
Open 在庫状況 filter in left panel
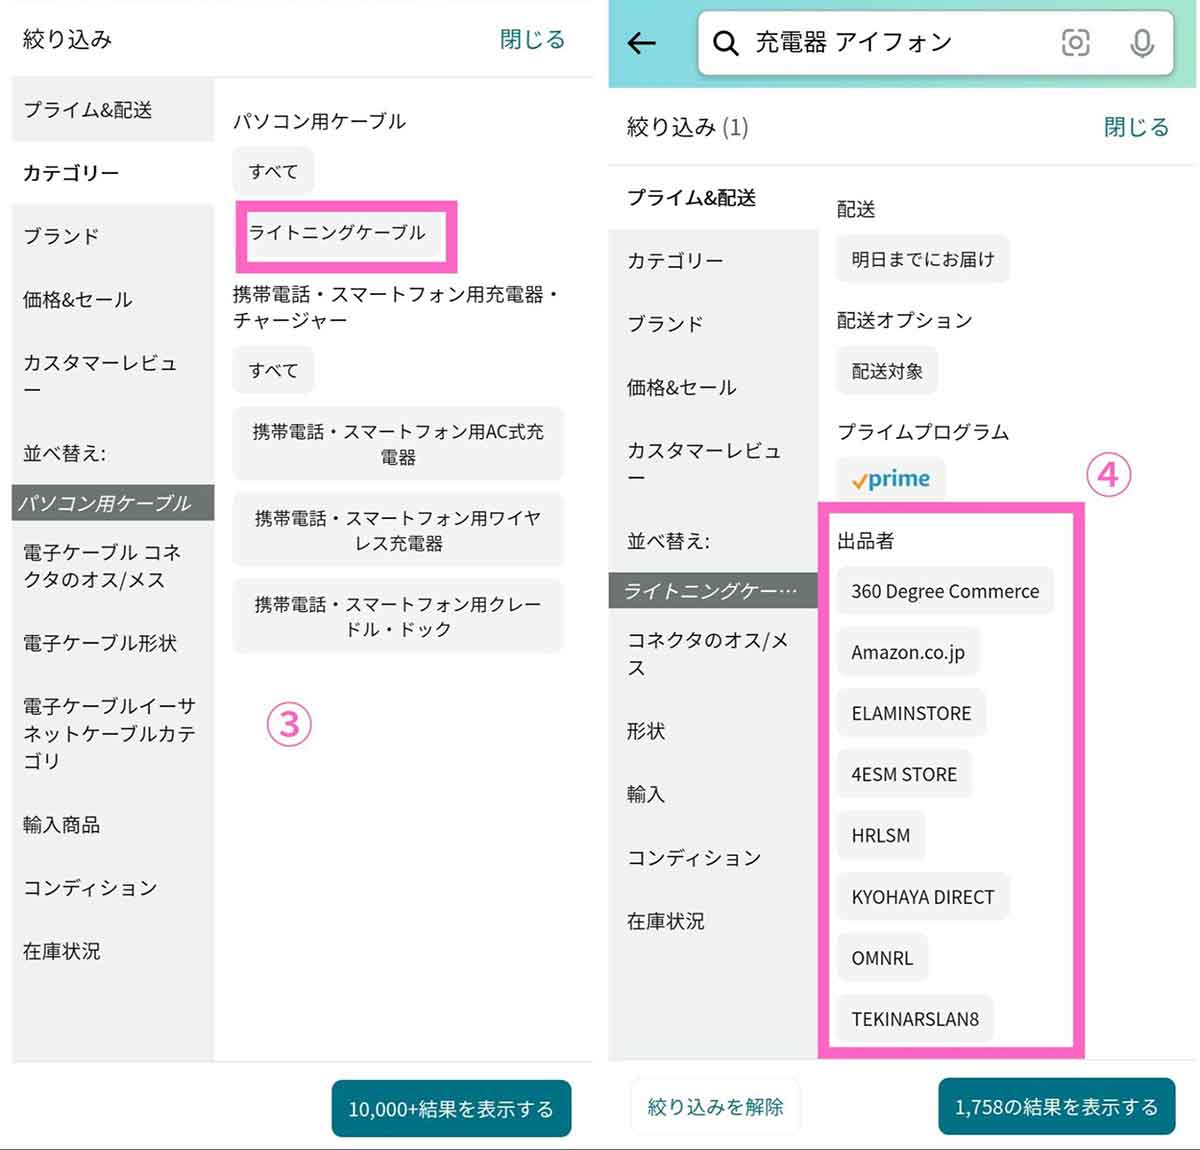(x=113, y=951)
